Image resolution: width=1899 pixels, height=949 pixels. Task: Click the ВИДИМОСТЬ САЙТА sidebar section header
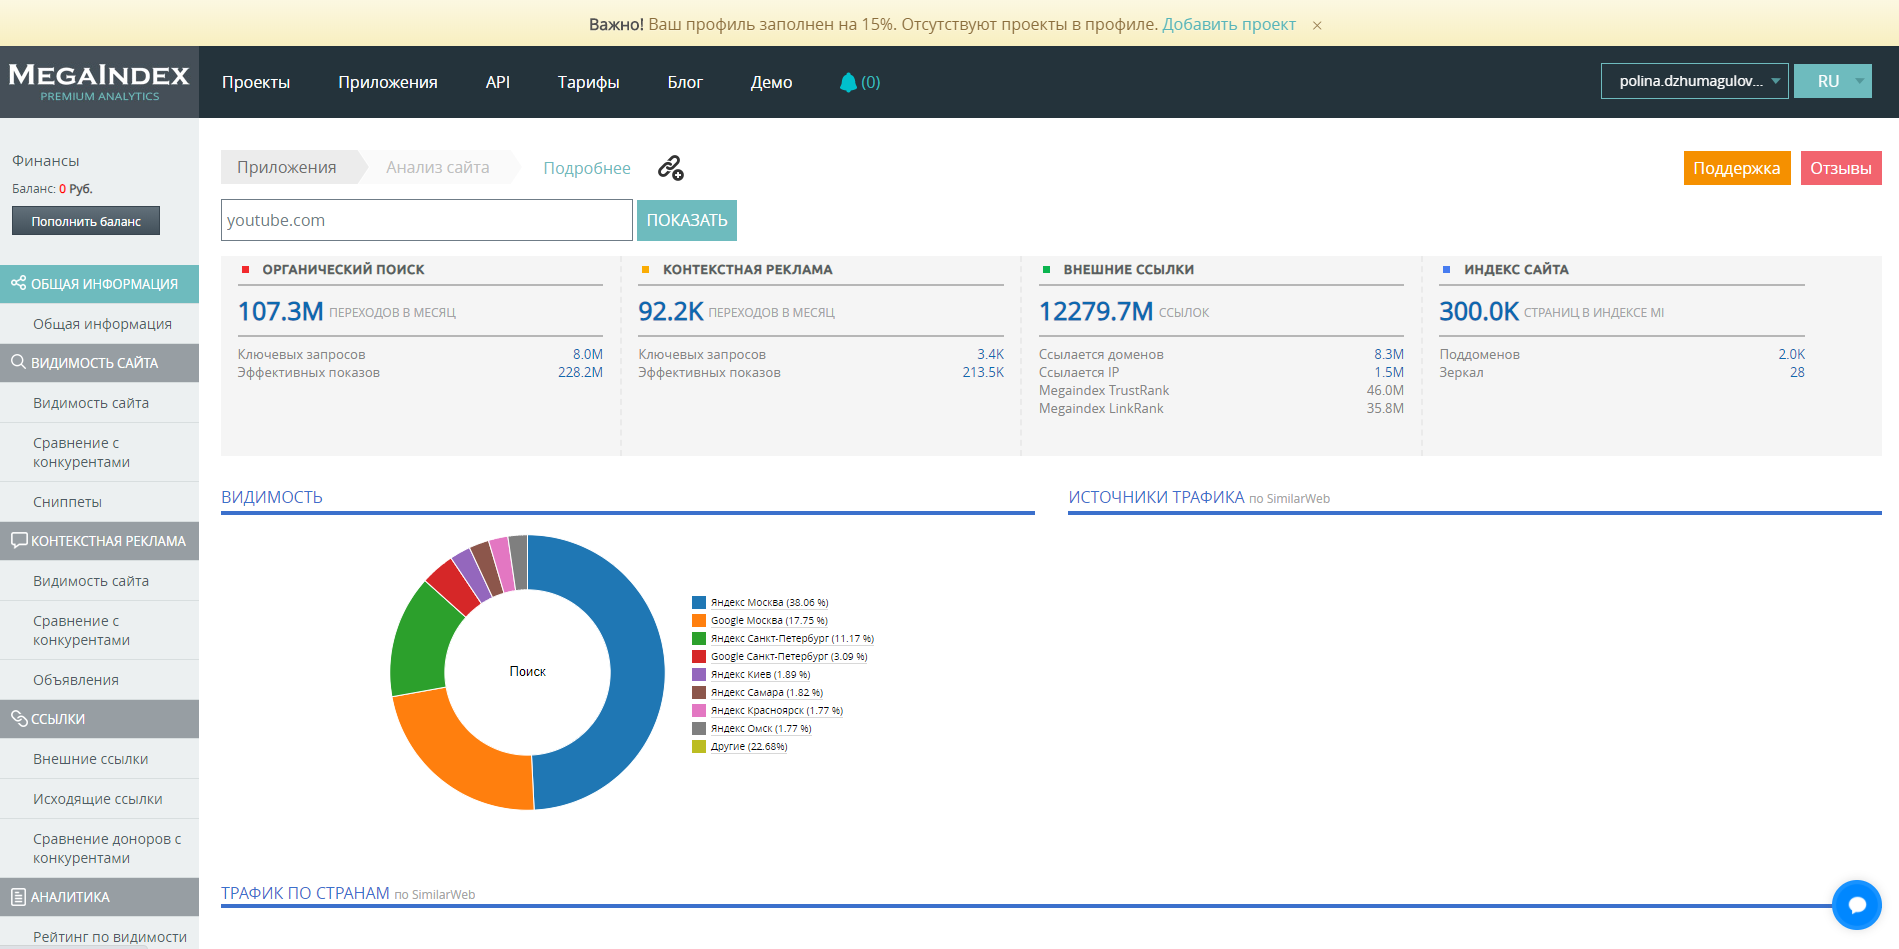click(x=100, y=363)
